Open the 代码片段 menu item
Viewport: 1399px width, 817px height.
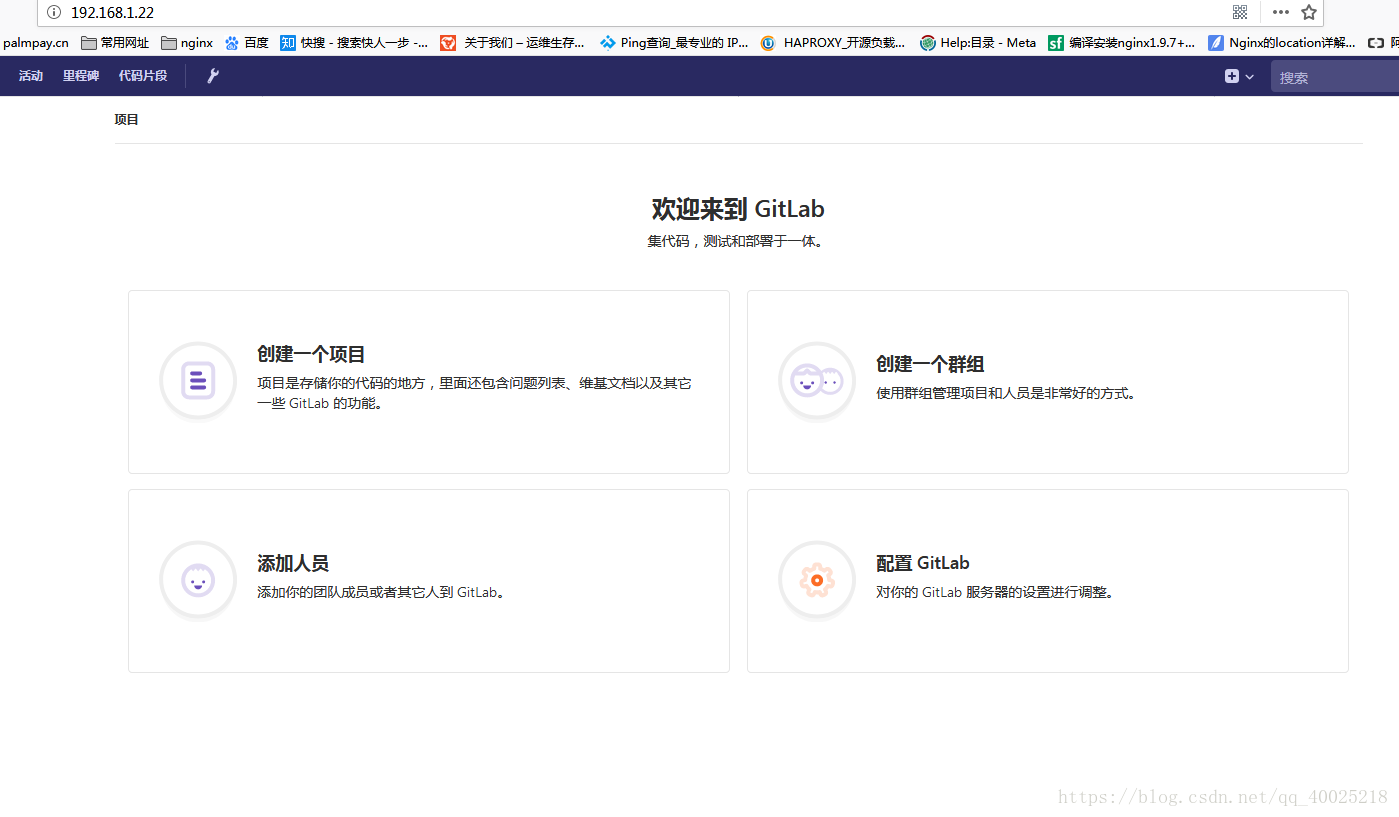(143, 76)
